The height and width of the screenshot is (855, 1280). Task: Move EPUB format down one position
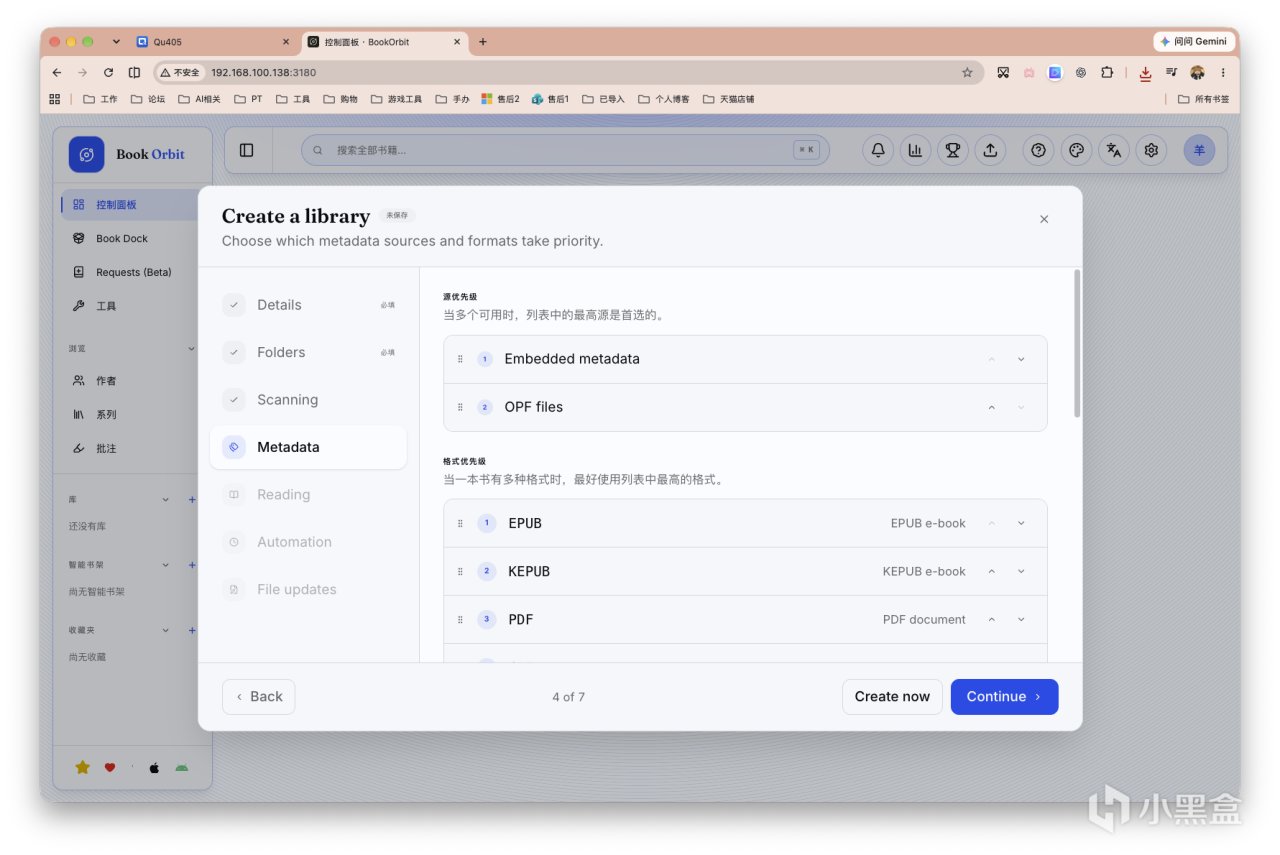pos(1021,523)
